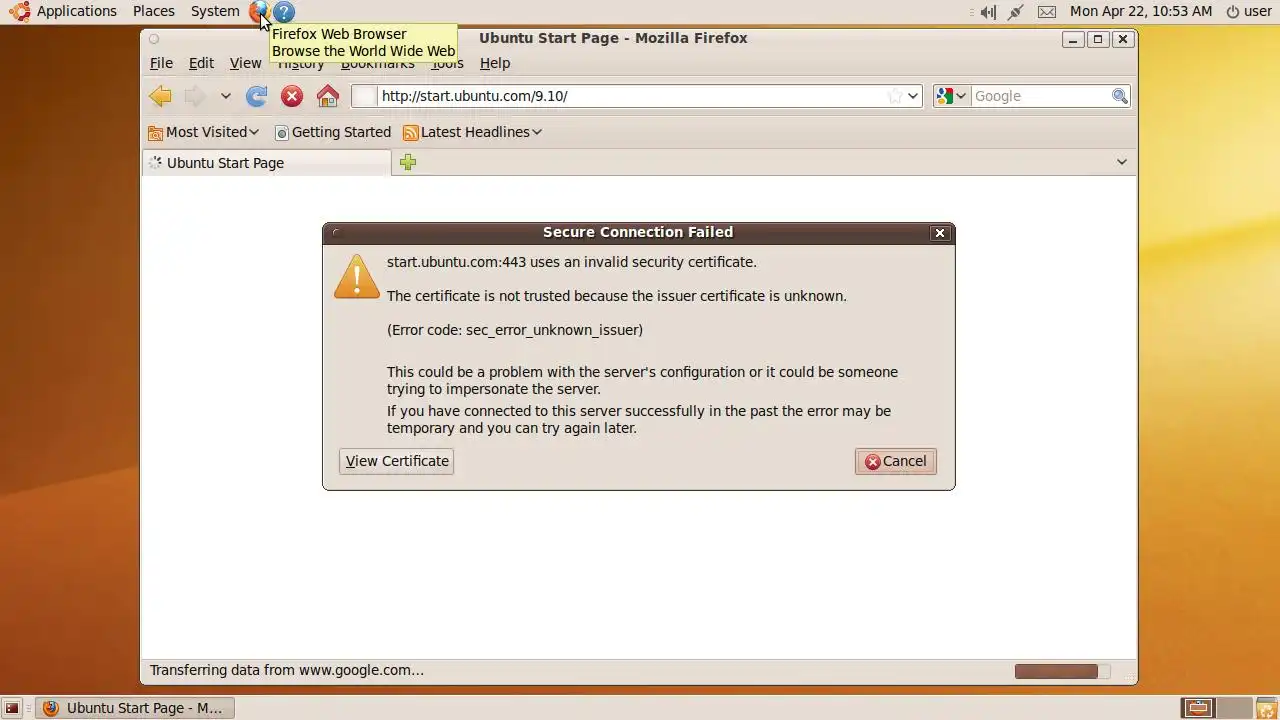Click the Transferring data status text
The image size is (1280, 720).
[287, 670]
